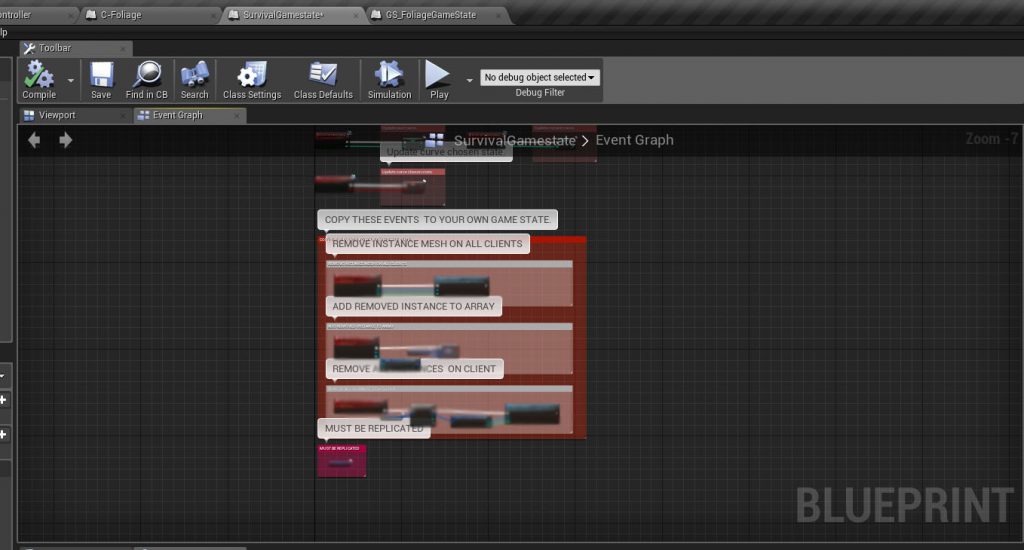
Task: Open the 'No debug object selected' dropdown
Action: tap(540, 77)
